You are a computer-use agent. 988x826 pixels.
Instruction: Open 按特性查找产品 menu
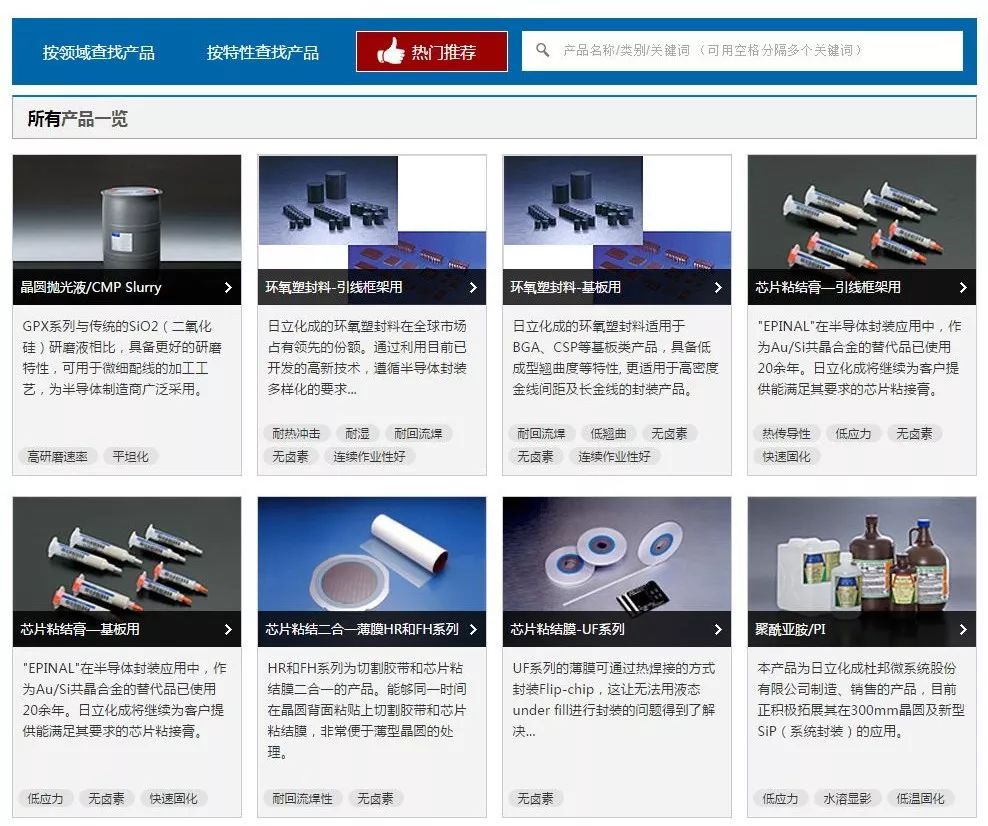point(263,52)
